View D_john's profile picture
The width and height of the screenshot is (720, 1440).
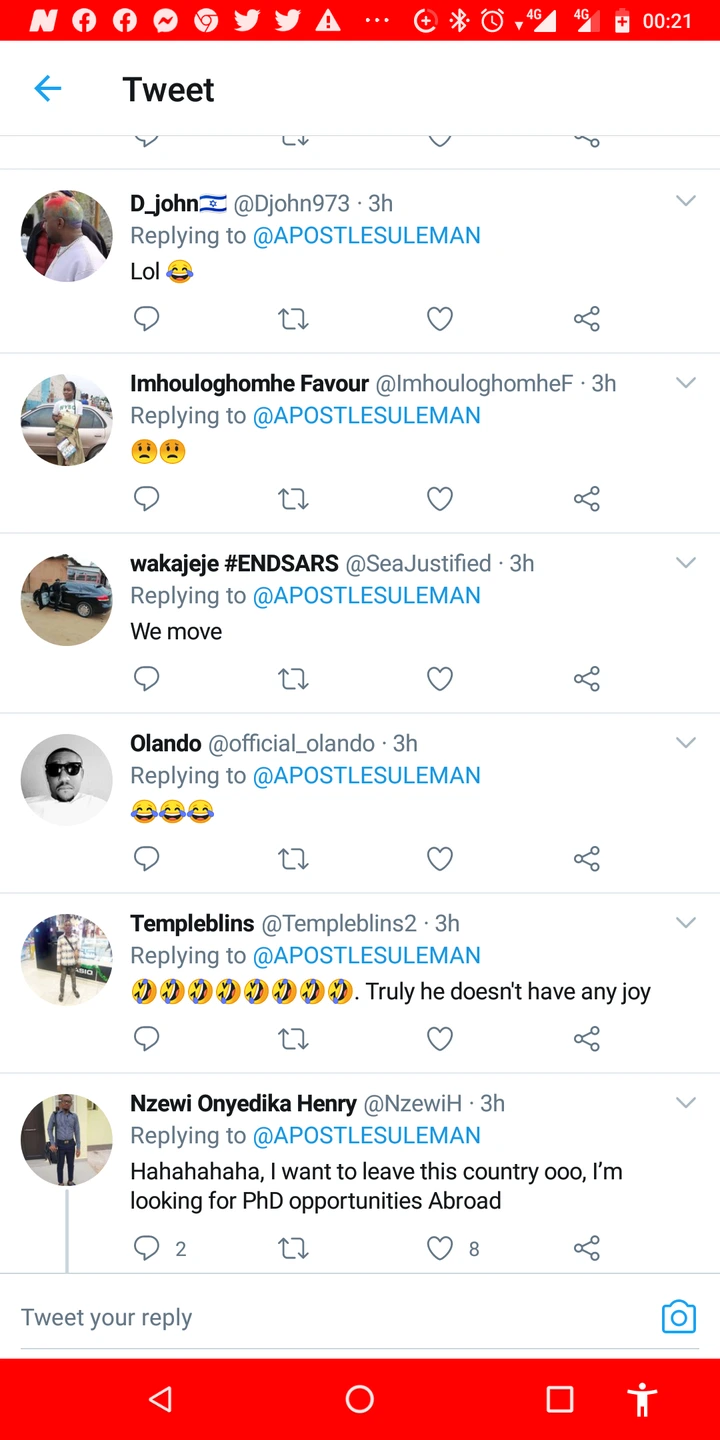(67, 236)
